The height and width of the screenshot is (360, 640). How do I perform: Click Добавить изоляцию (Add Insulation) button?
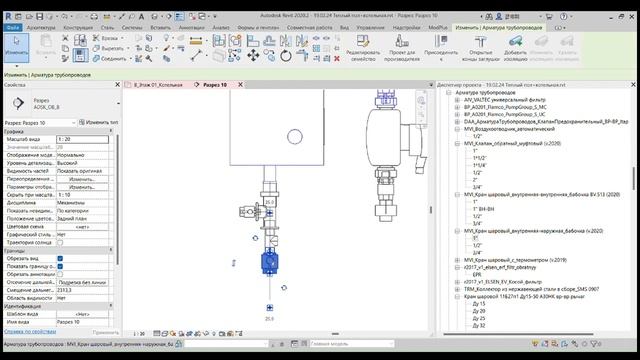click(x=515, y=48)
